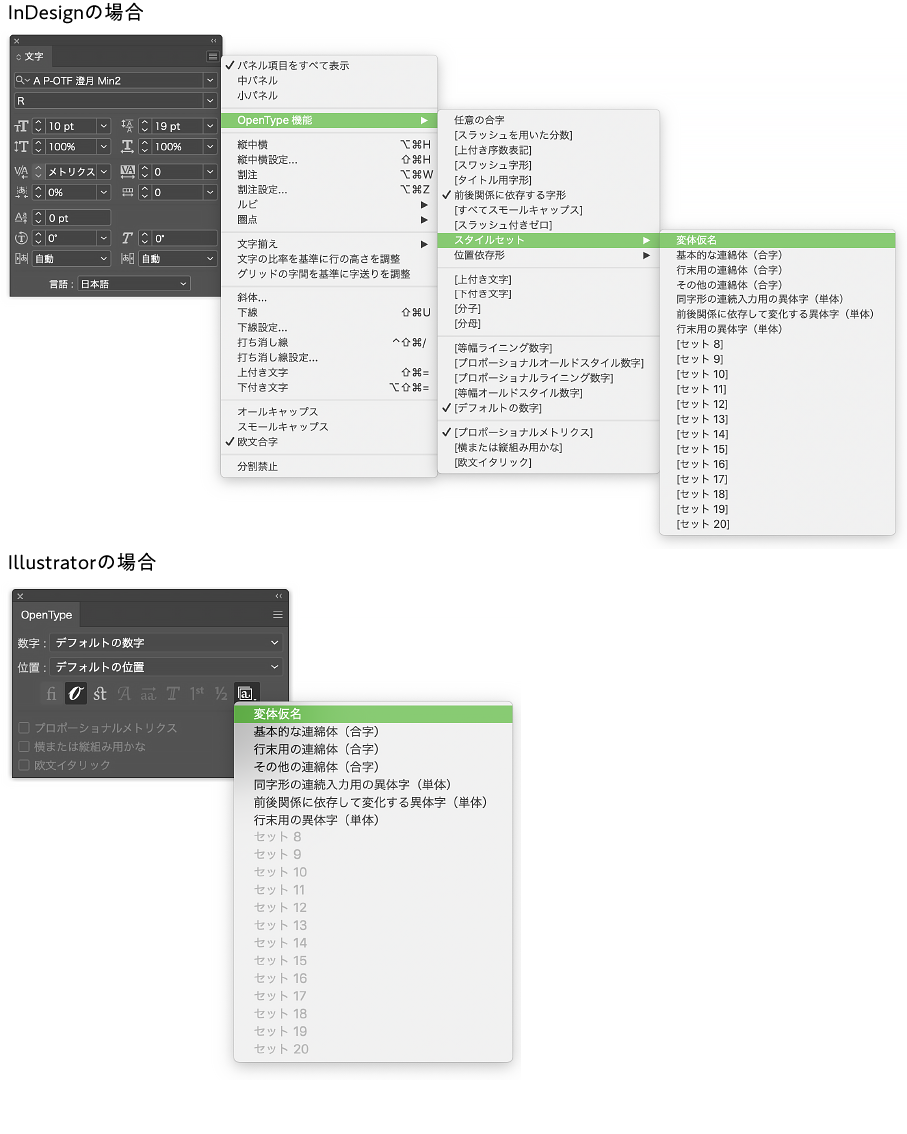Increment font size stepper arrows
The width and height of the screenshot is (907, 1134).
[38, 126]
